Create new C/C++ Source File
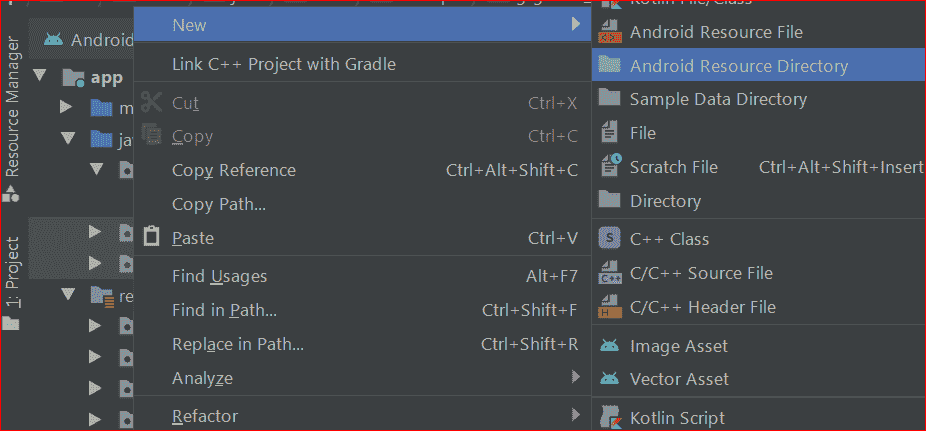 (x=758, y=273)
